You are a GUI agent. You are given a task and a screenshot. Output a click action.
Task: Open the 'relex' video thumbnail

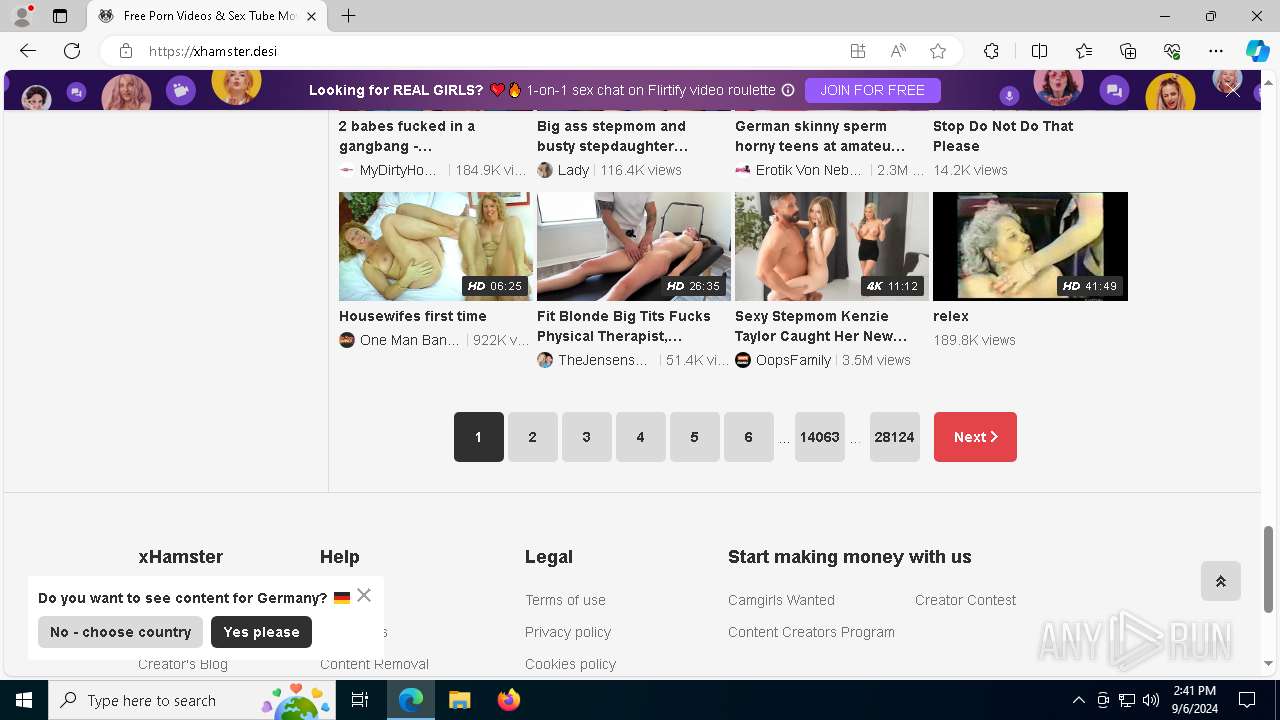coord(1030,246)
